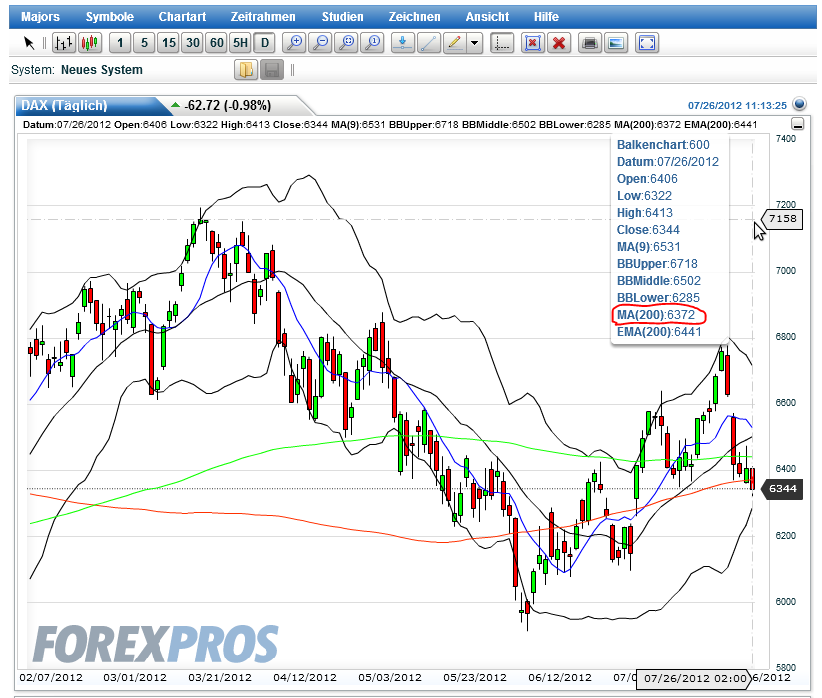
Task: Enable the 5H timeframe
Action: (238, 43)
